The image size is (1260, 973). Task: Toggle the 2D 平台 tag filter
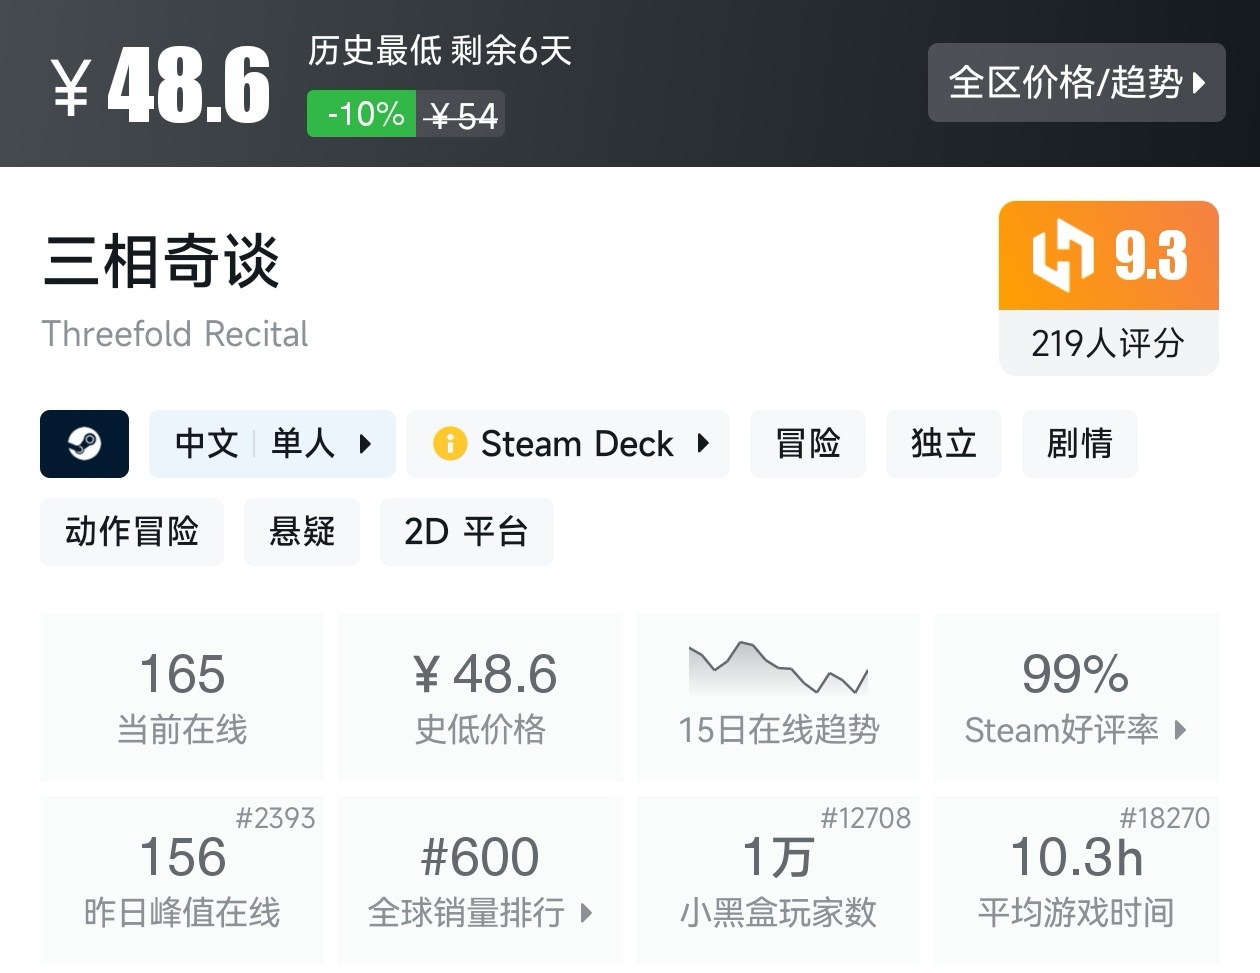click(x=467, y=531)
